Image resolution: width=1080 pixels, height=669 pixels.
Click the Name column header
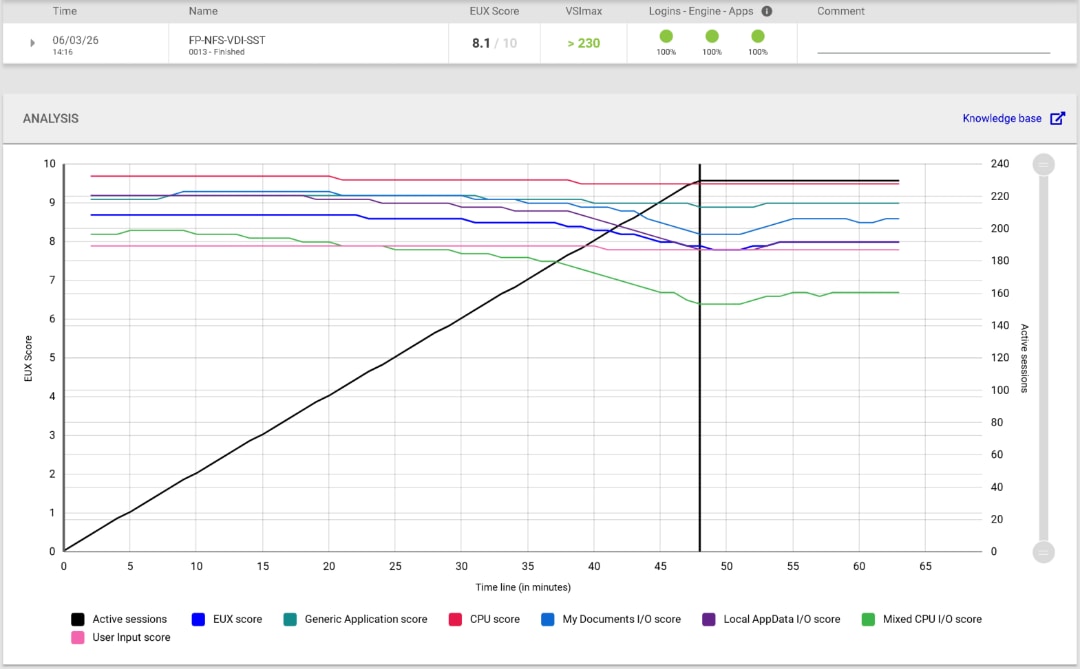[x=203, y=11]
